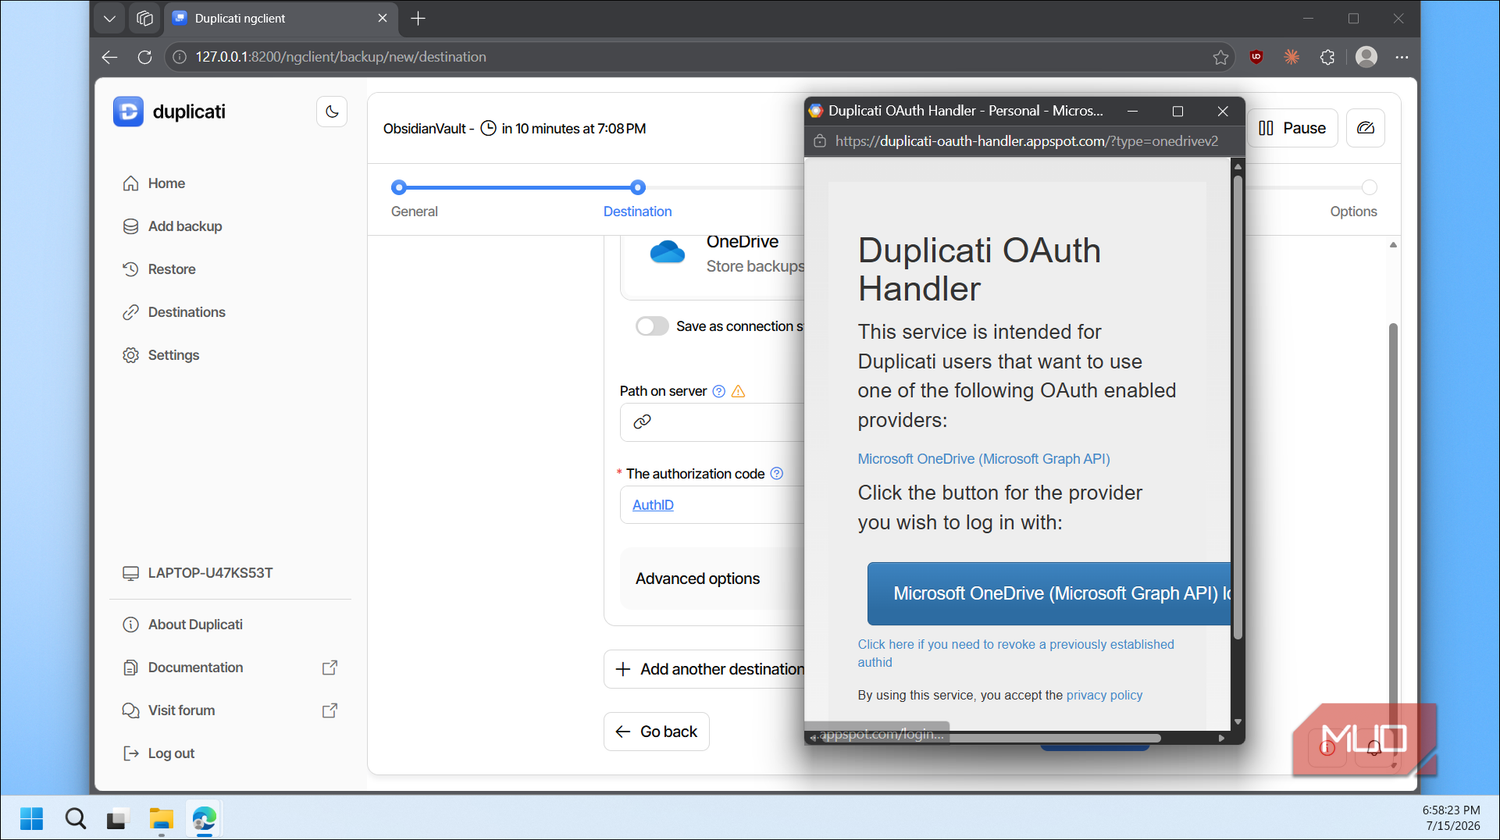Screen dimensions: 1500x840
Task: Open the browser profile avatar
Action: (x=1366, y=57)
